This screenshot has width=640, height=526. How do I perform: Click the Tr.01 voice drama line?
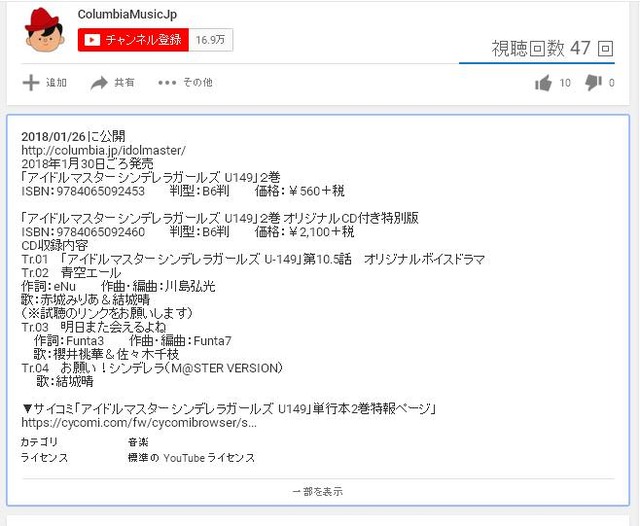(253, 259)
